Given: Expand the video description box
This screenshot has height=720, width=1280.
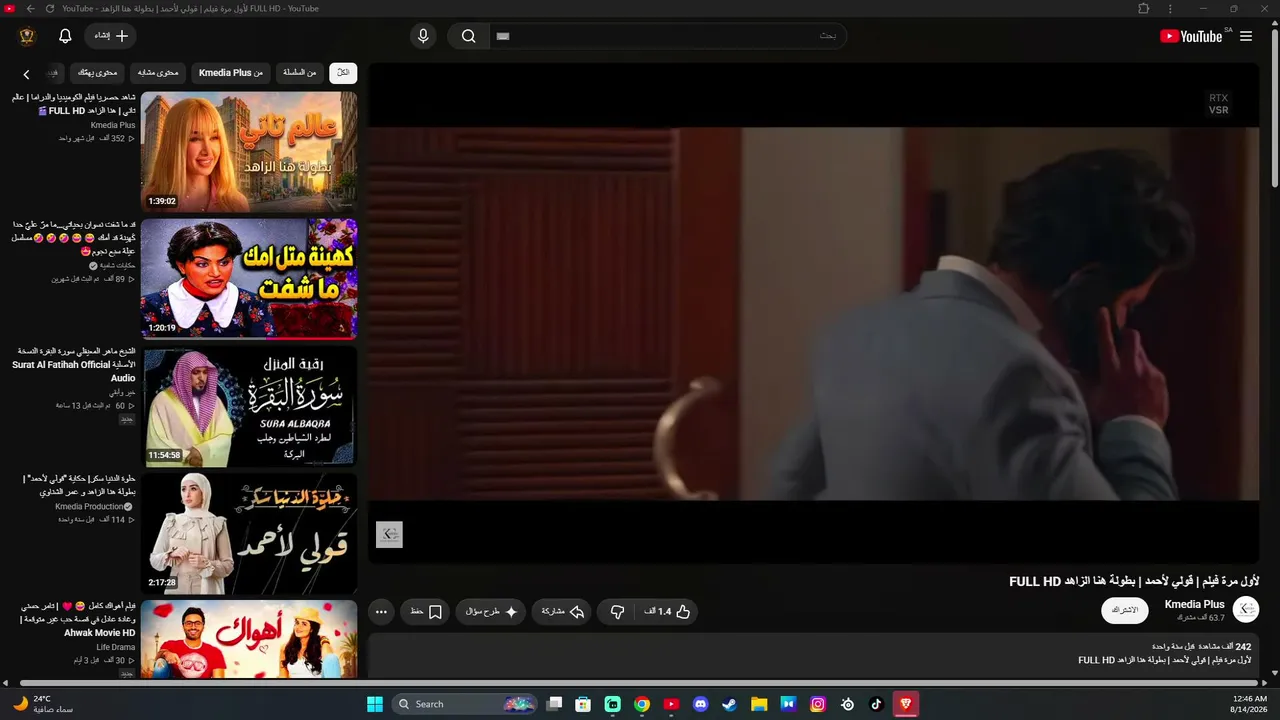Looking at the screenshot, I should point(814,654).
